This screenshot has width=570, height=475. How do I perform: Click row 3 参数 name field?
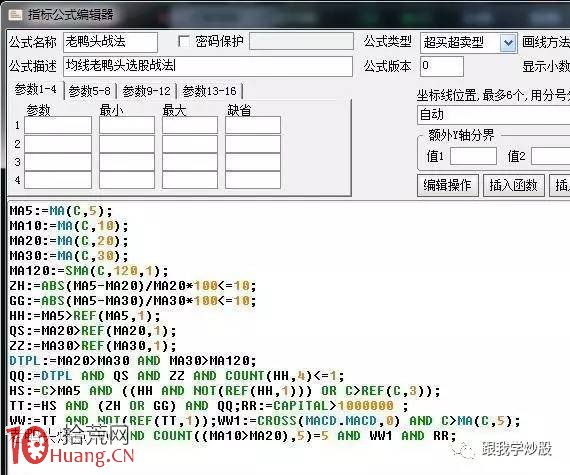(58, 162)
